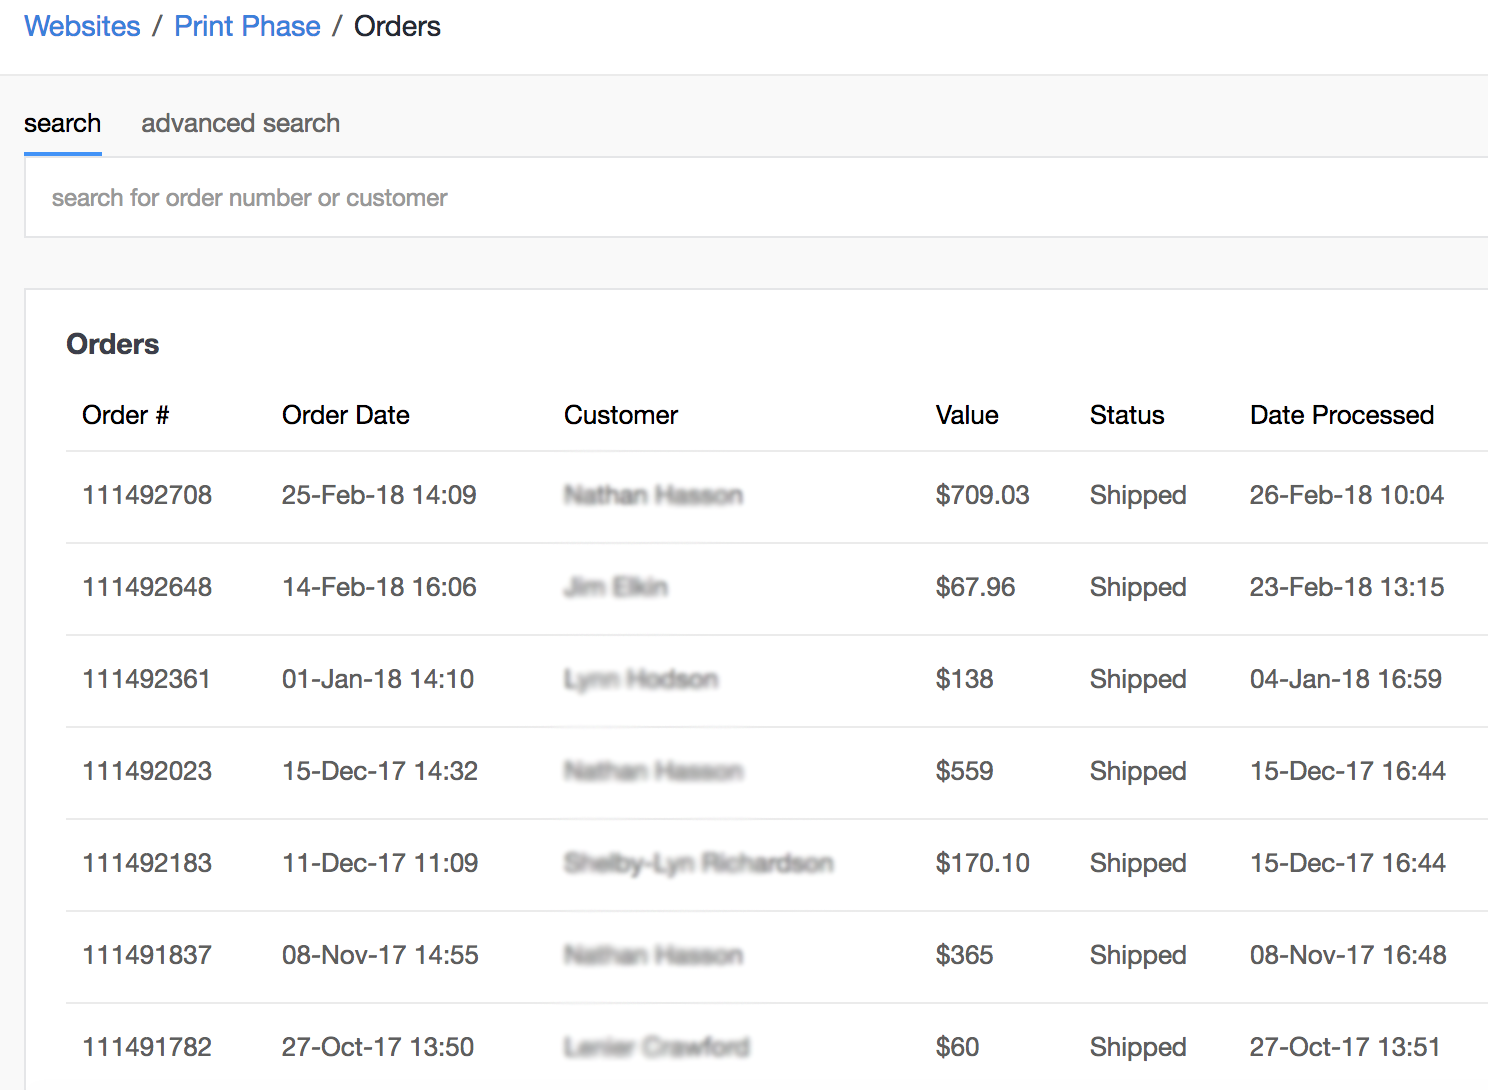Click the order dated 14-Feb-18 16:06

pyautogui.click(x=379, y=587)
